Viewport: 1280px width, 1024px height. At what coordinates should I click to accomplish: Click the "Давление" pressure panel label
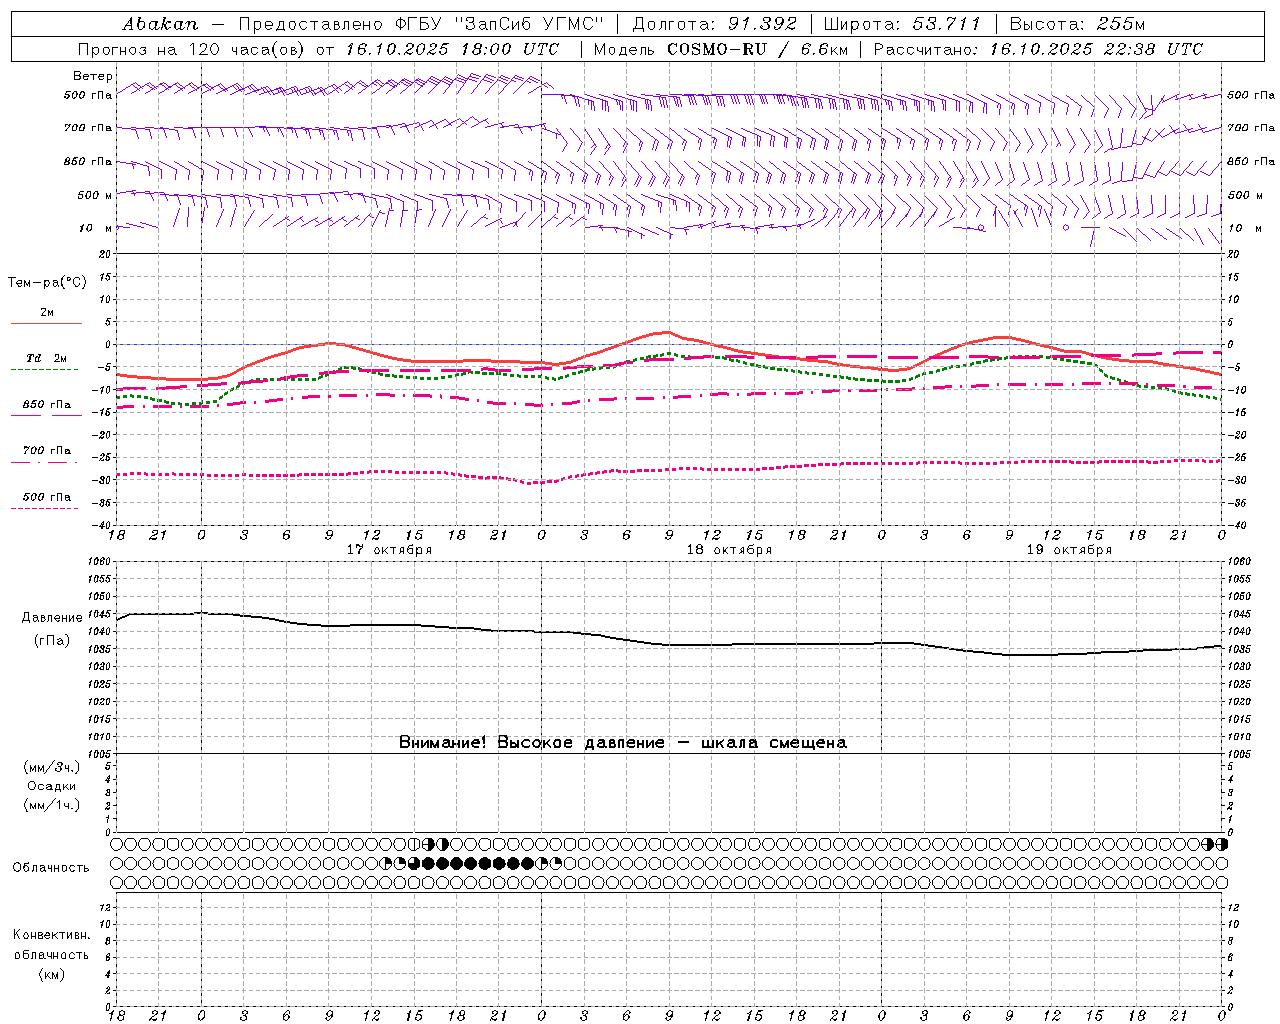click(52, 618)
